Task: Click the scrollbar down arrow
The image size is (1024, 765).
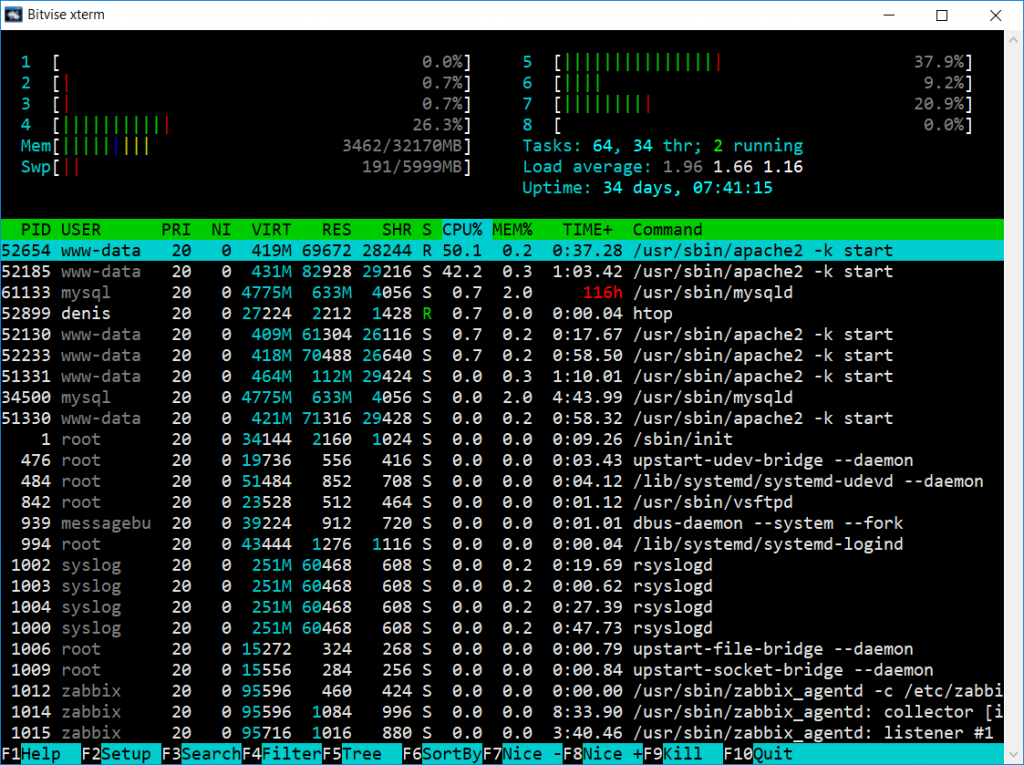Action: [1014, 755]
